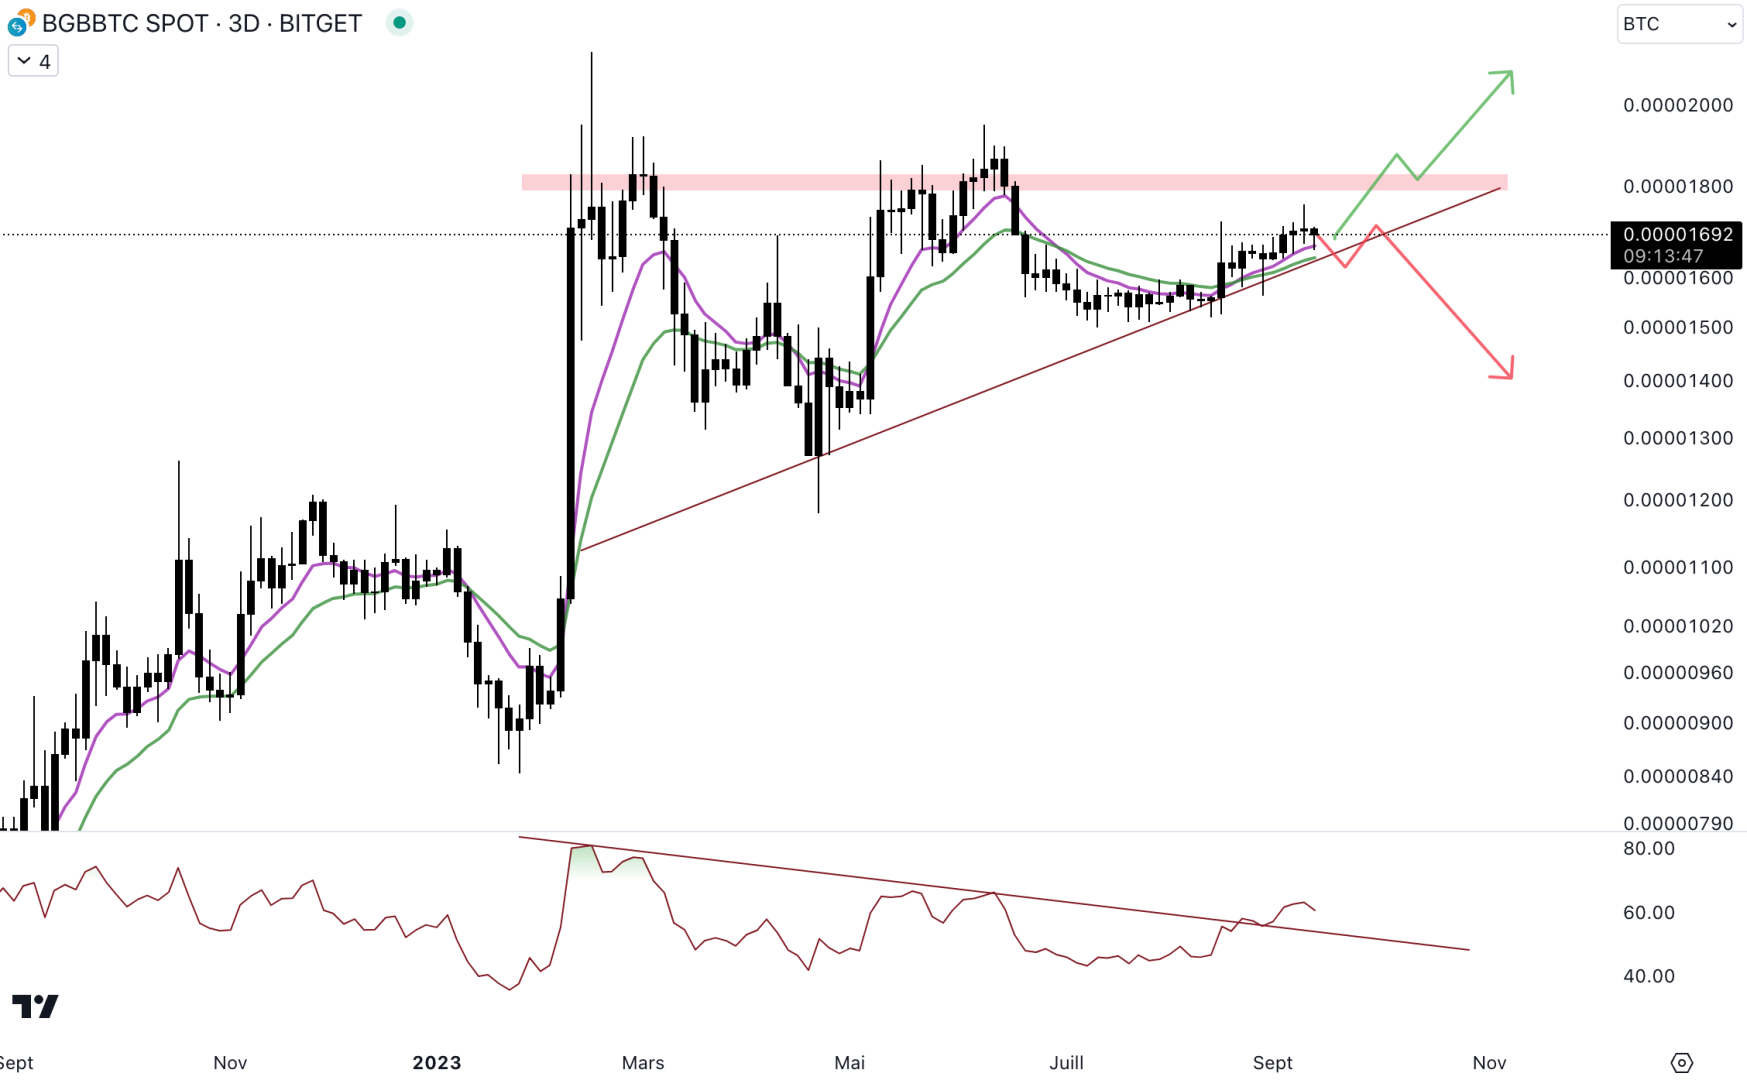Click the 0.00001200 price axis label
Image resolution: width=1747 pixels, height=1080 pixels.
[x=1678, y=500]
